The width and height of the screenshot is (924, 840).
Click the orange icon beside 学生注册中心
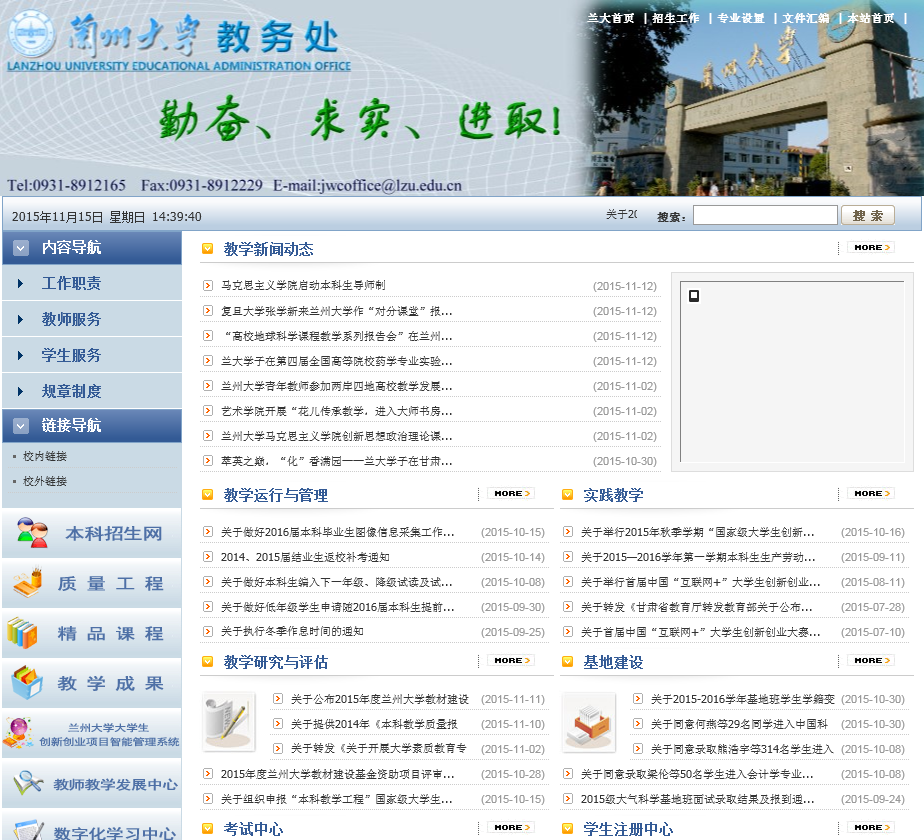pos(567,828)
